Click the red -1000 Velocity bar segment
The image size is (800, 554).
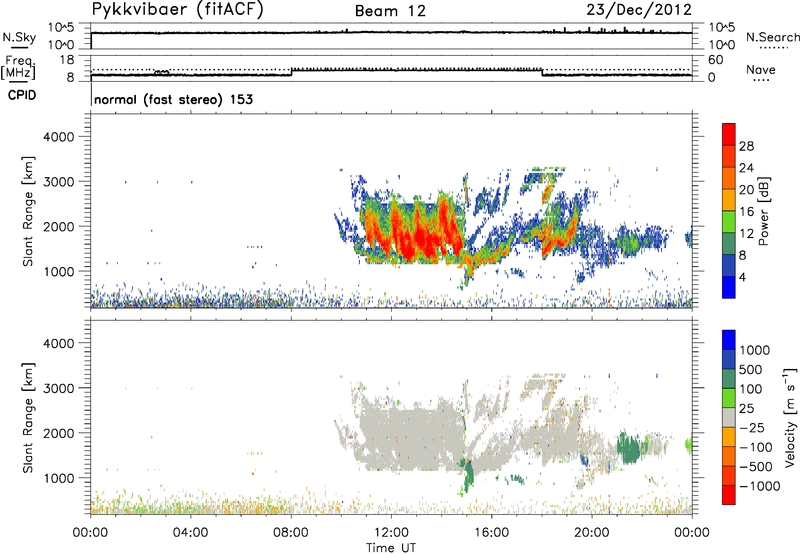729,495
